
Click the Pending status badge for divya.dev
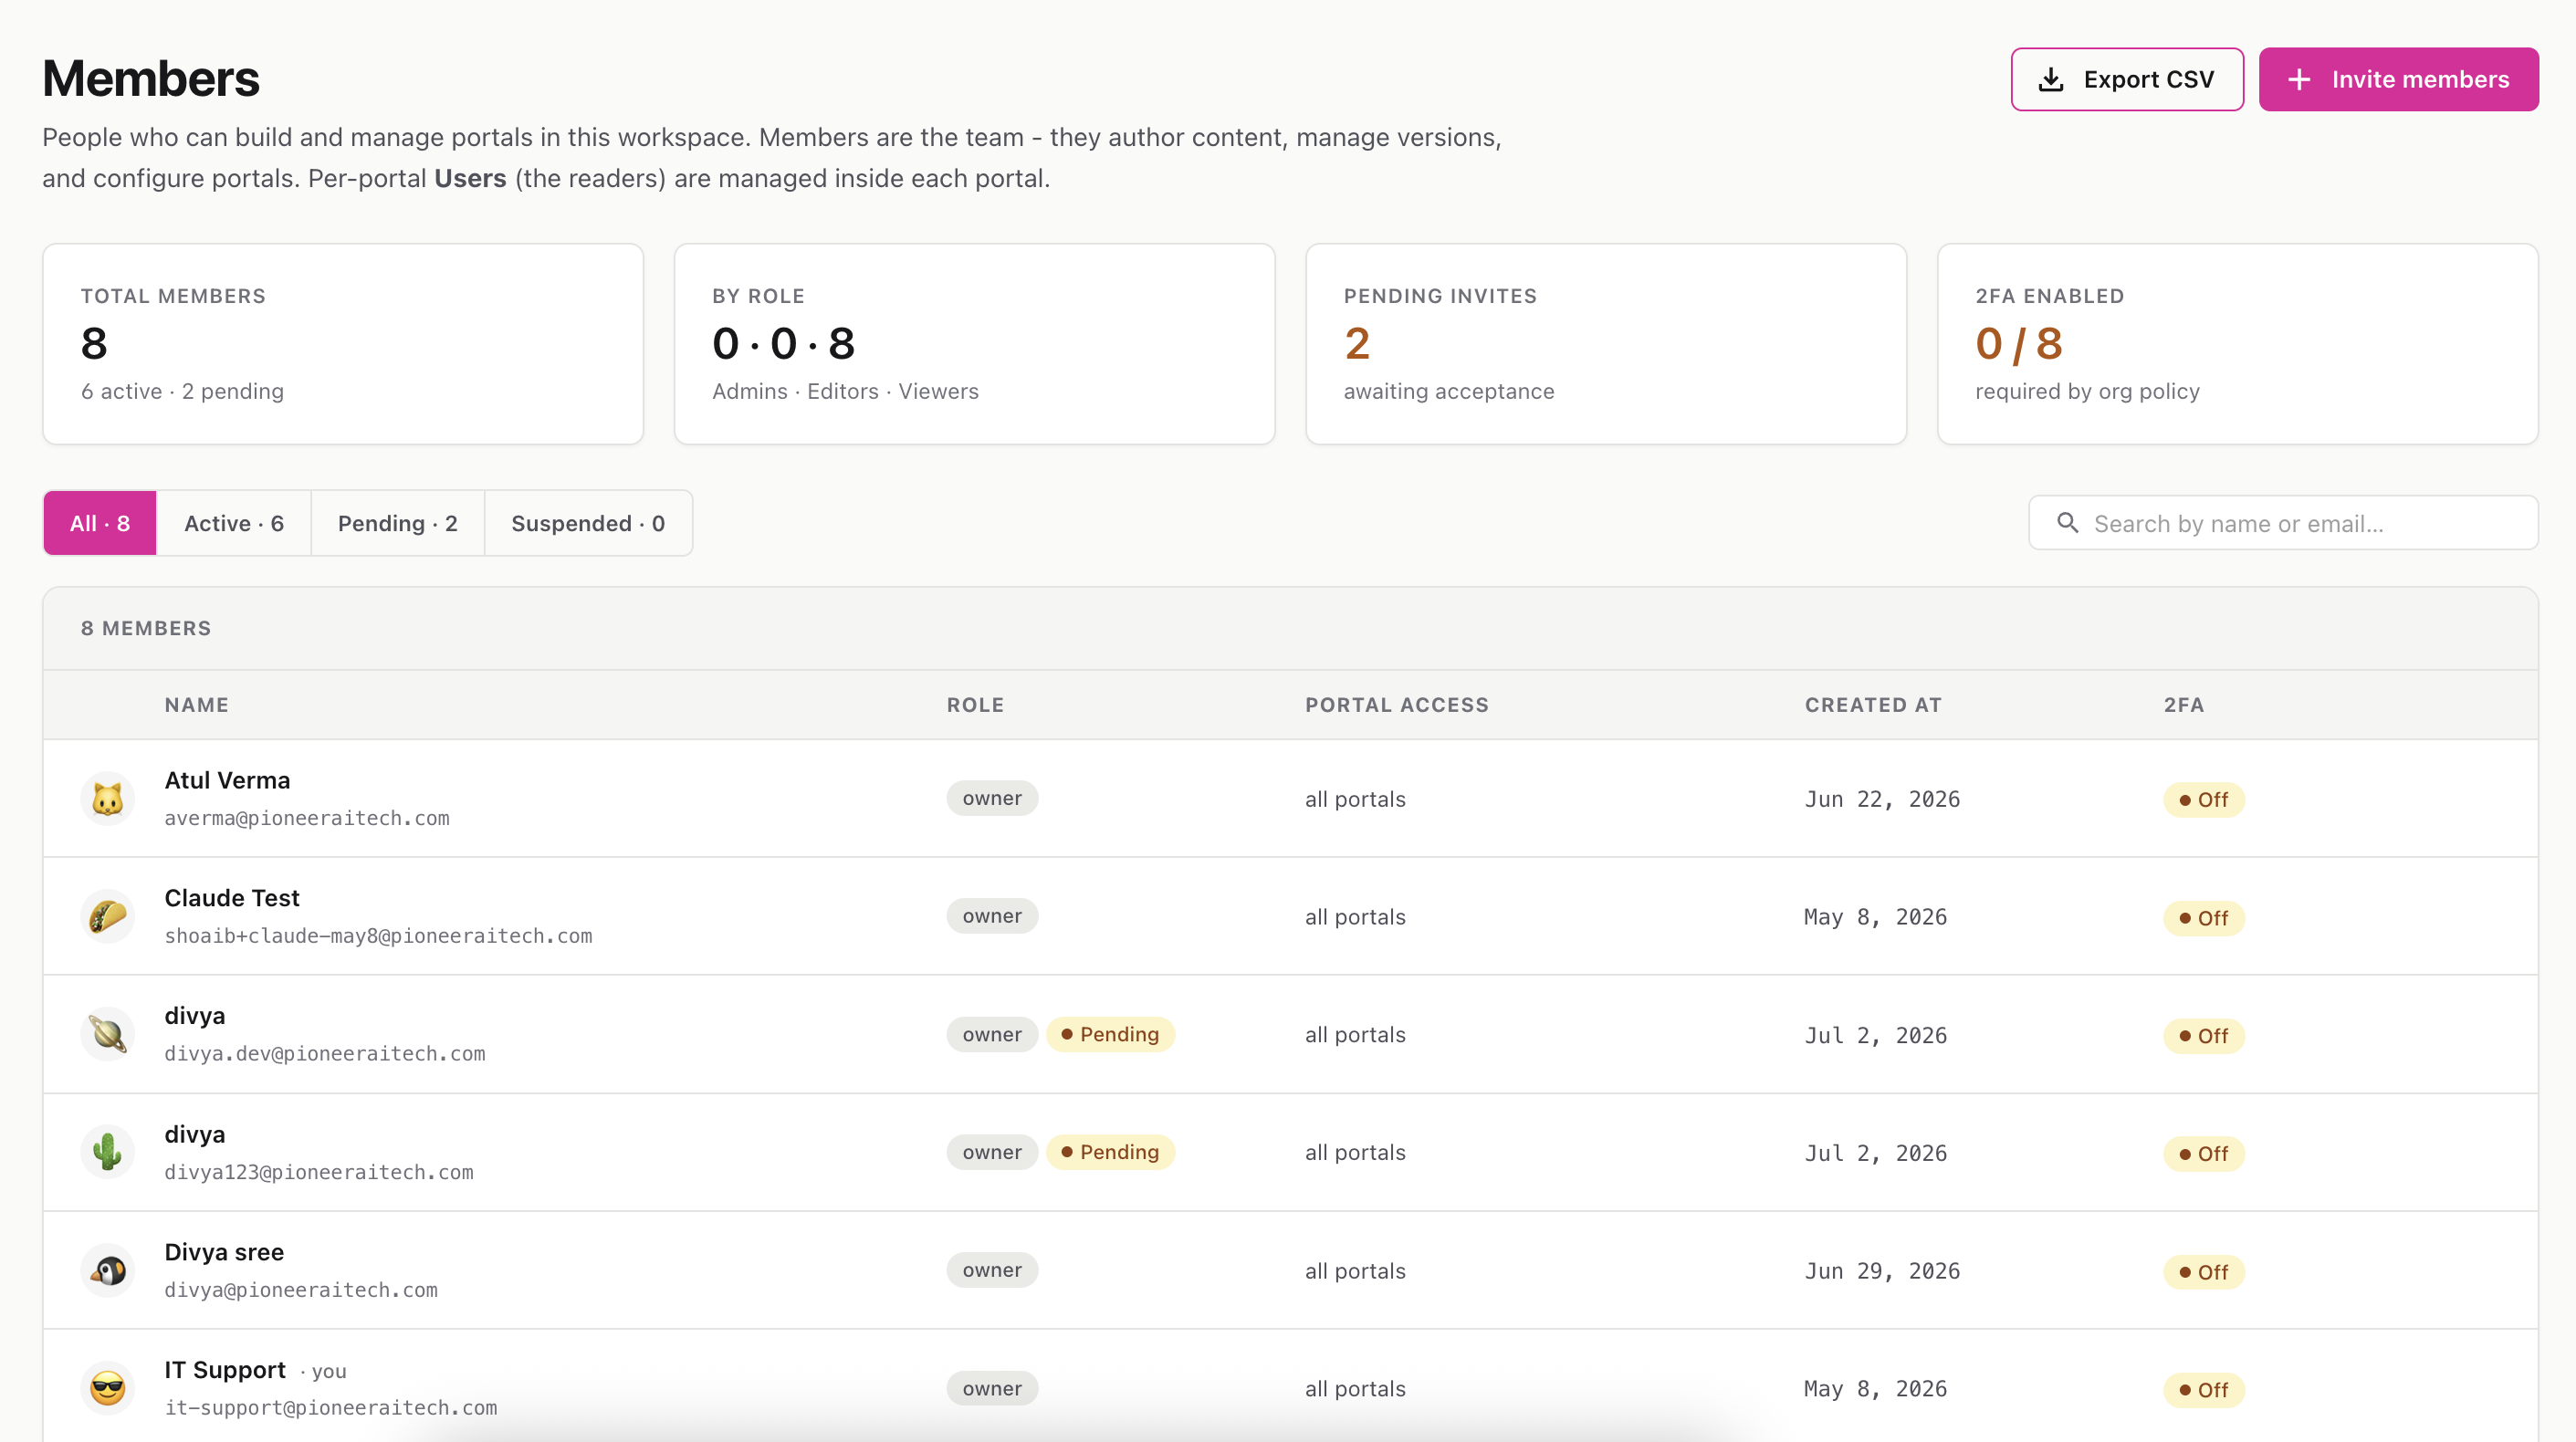[1110, 1034]
